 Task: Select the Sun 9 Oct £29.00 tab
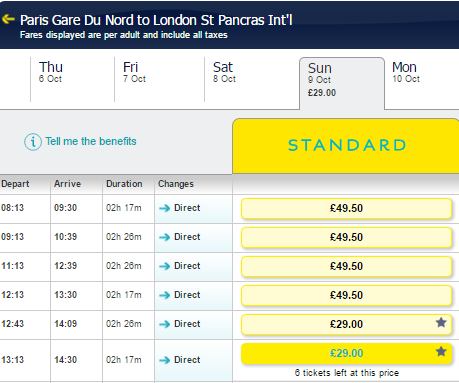pos(342,83)
